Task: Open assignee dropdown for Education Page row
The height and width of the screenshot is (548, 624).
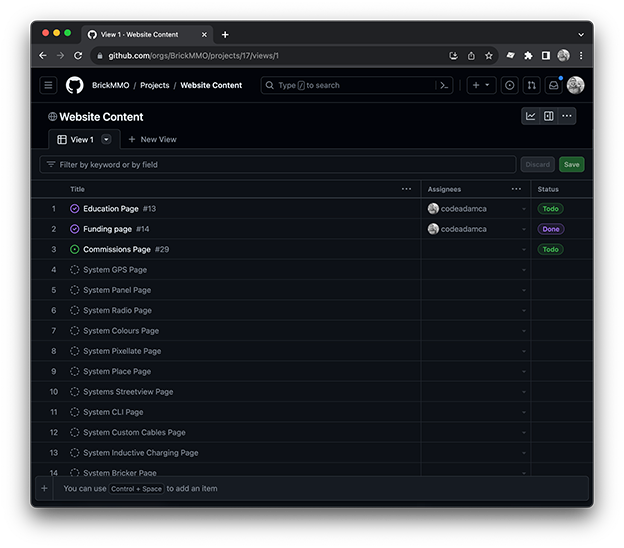Action: [523, 209]
